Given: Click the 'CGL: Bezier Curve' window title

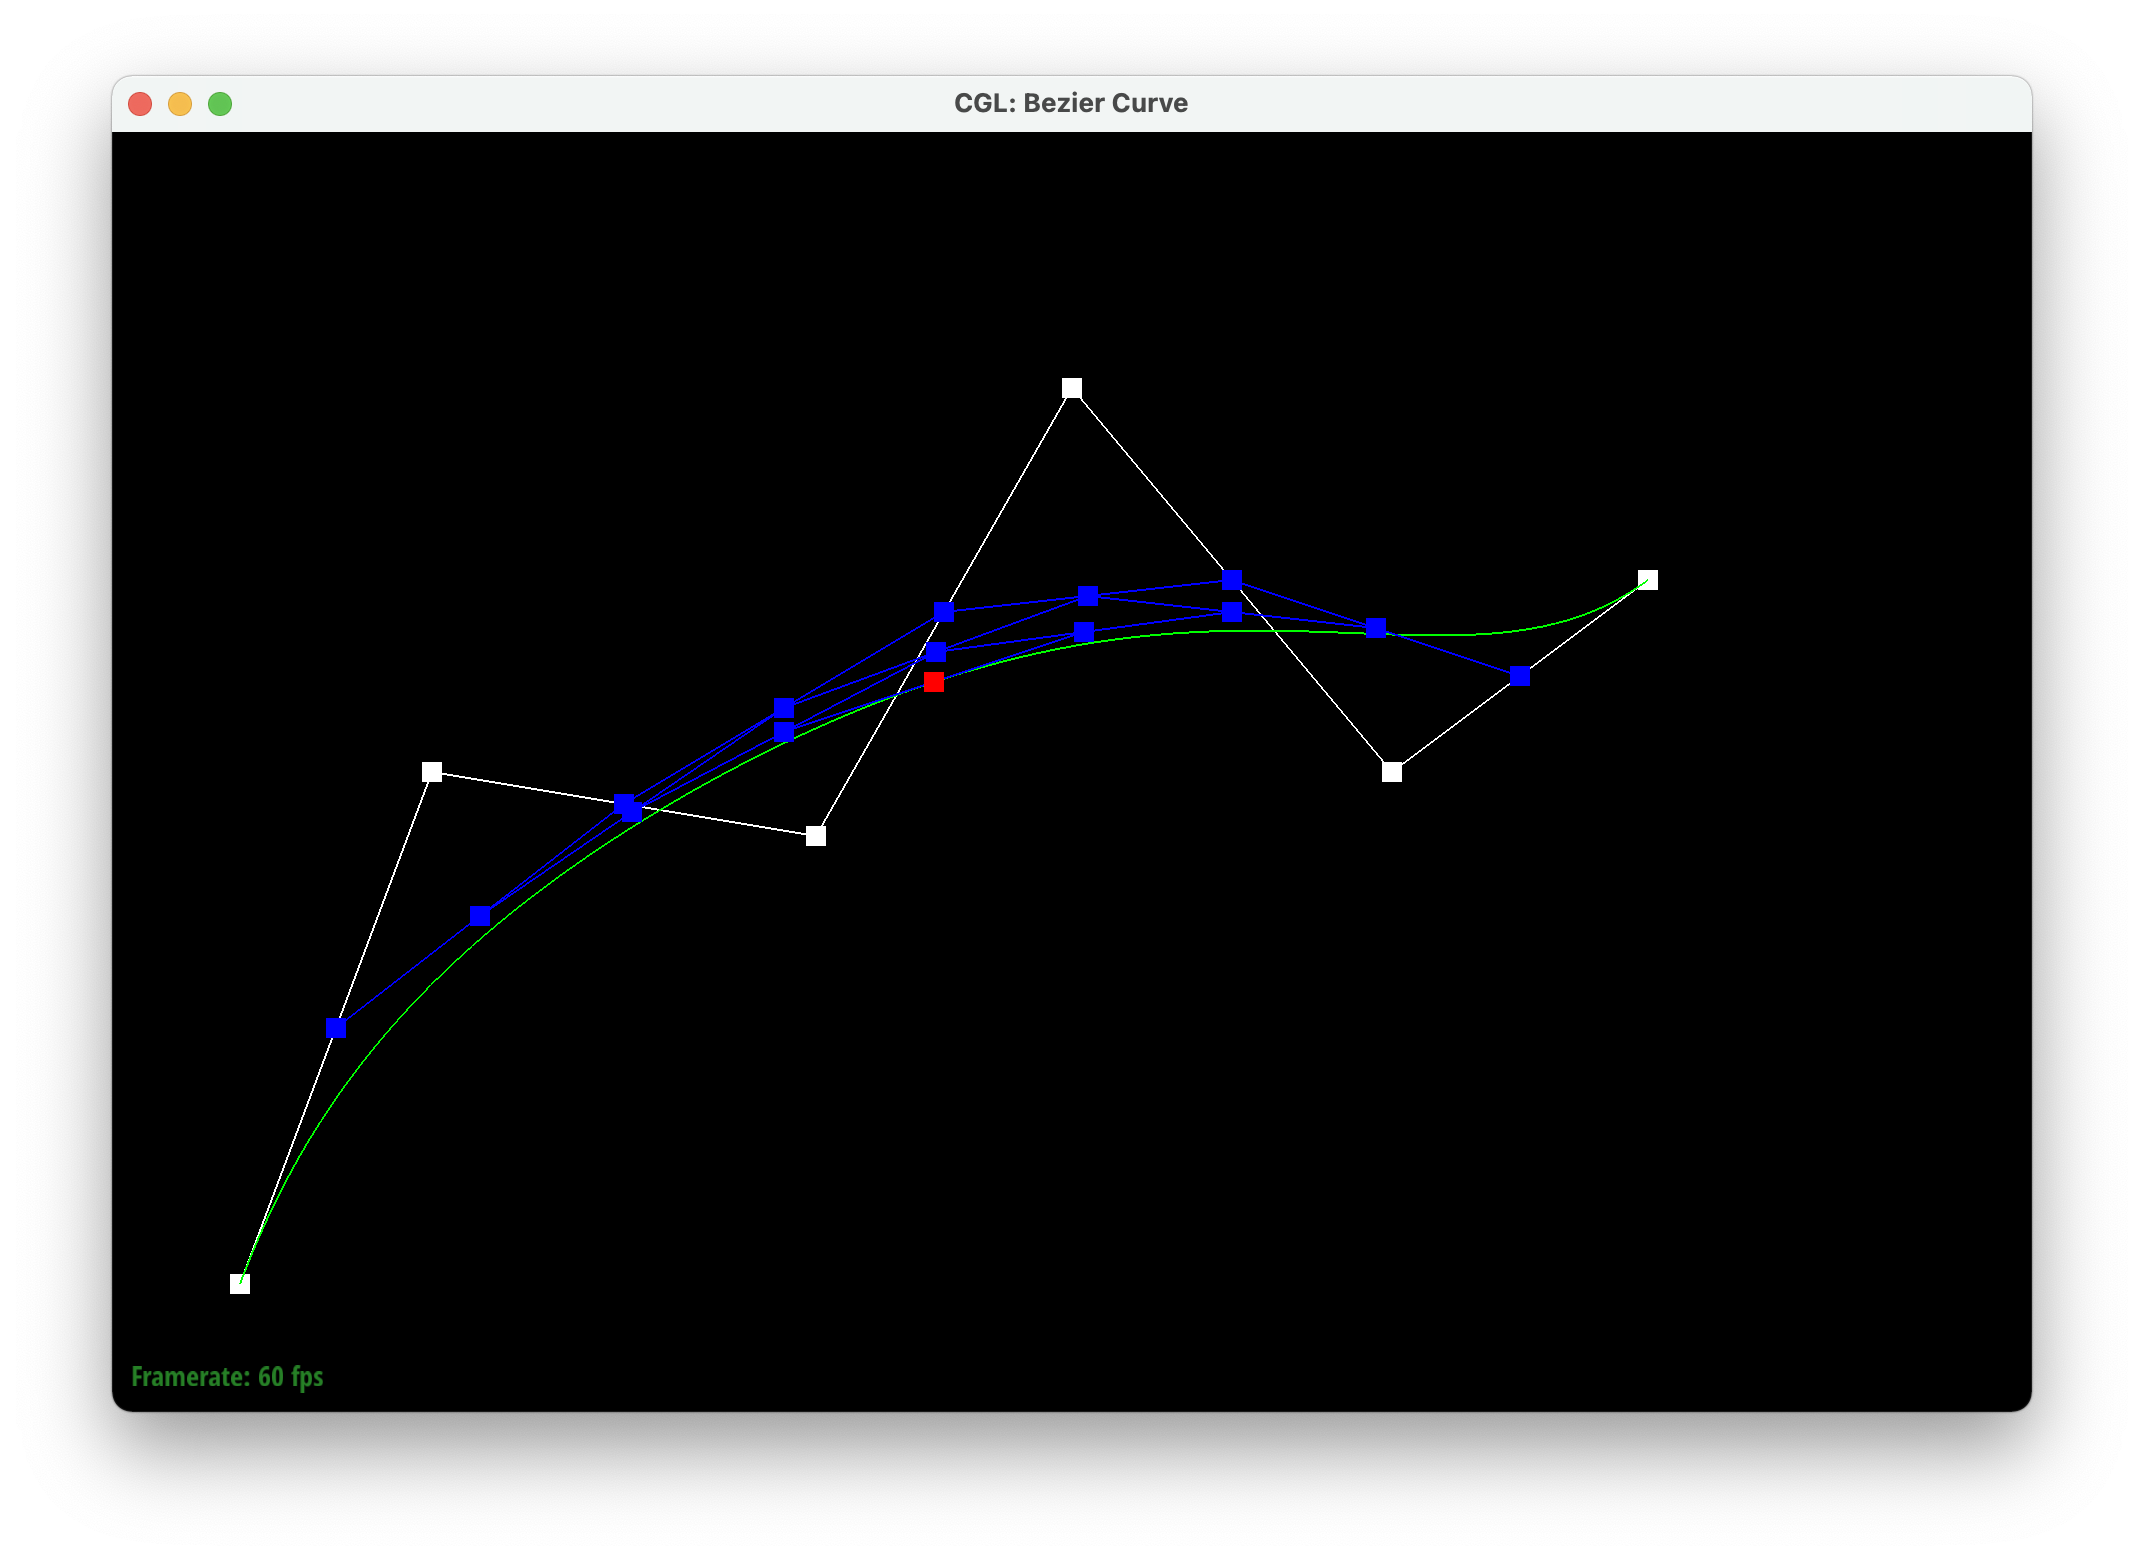Looking at the screenshot, I should (1071, 103).
